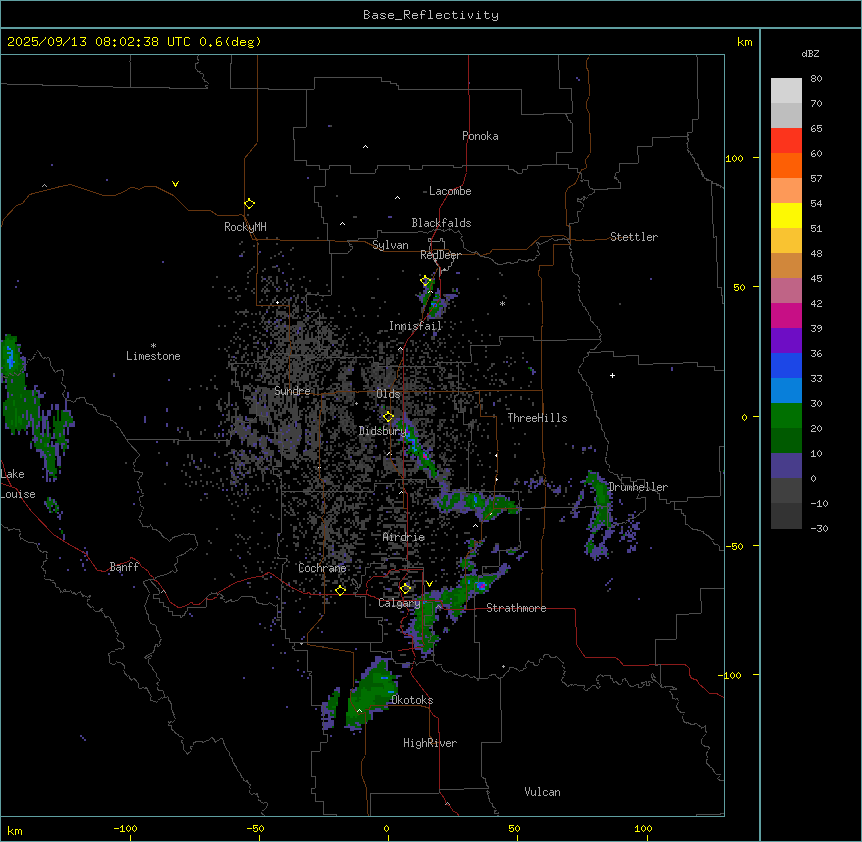The image size is (862, 842).
Task: Click the -100 tick on the bottom axis
Action: 125,828
